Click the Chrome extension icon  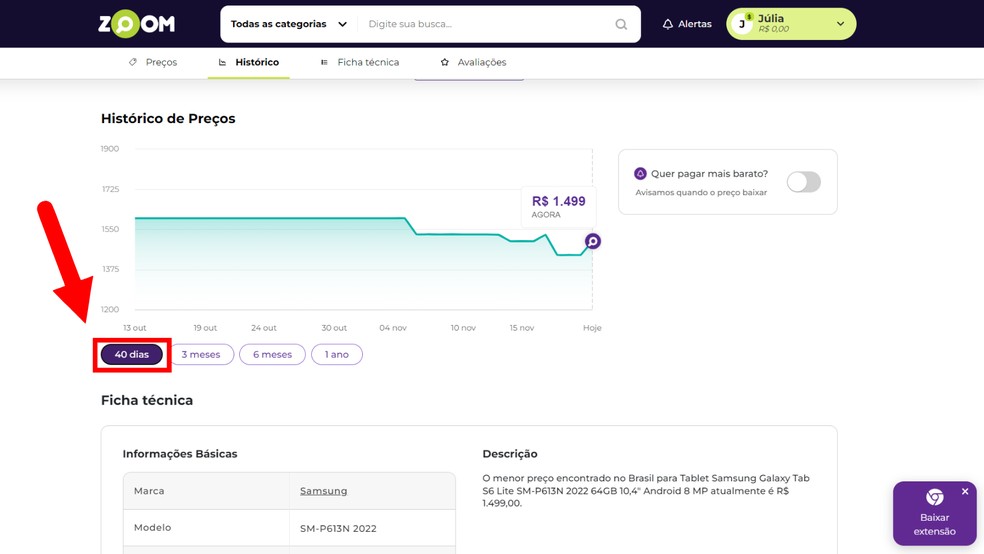click(934, 497)
